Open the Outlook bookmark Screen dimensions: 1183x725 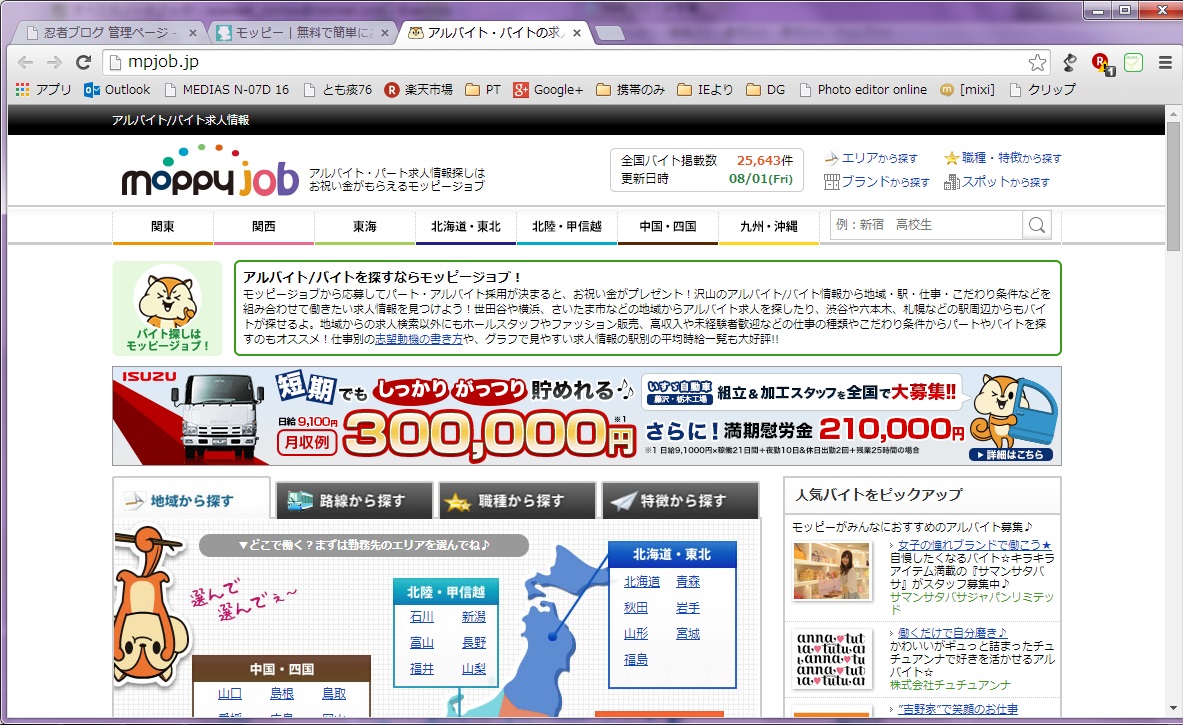click(x=118, y=90)
